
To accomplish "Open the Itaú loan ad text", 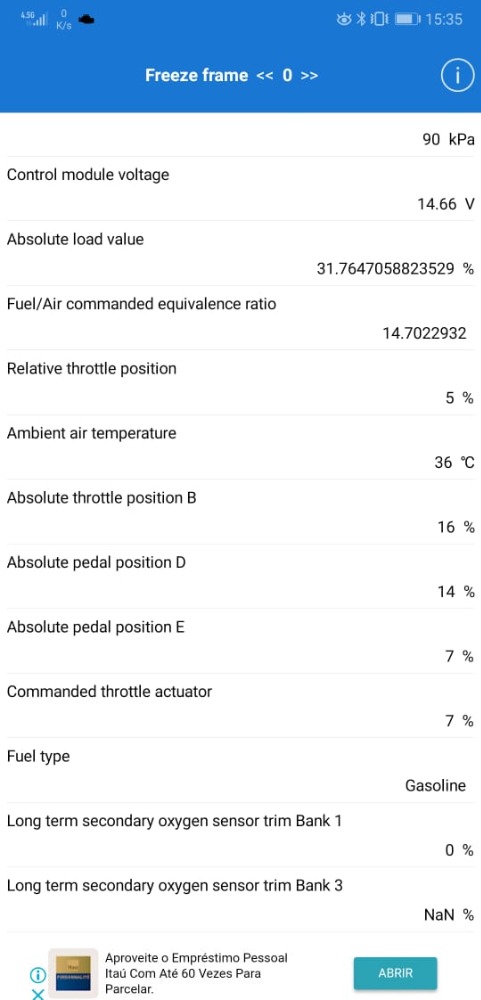I will (196, 973).
